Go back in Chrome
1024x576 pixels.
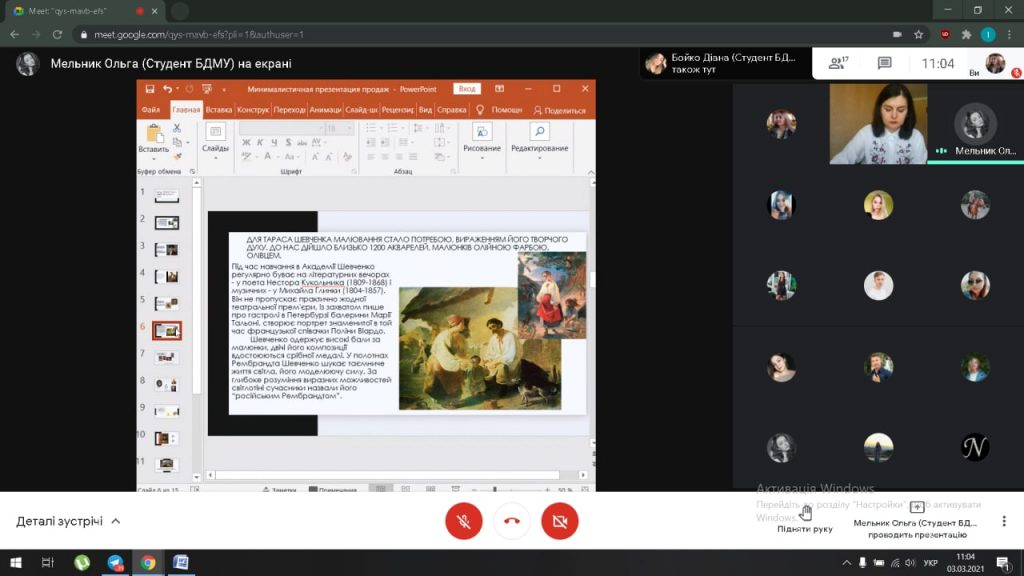(x=14, y=35)
